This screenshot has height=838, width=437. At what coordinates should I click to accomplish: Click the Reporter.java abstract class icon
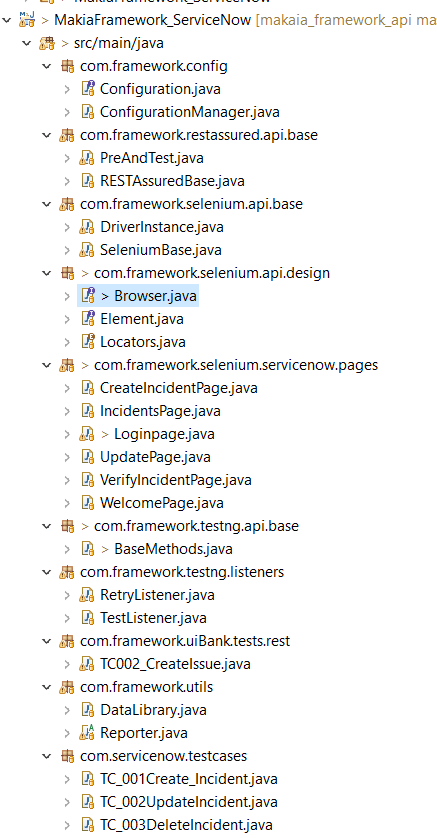pos(87,732)
